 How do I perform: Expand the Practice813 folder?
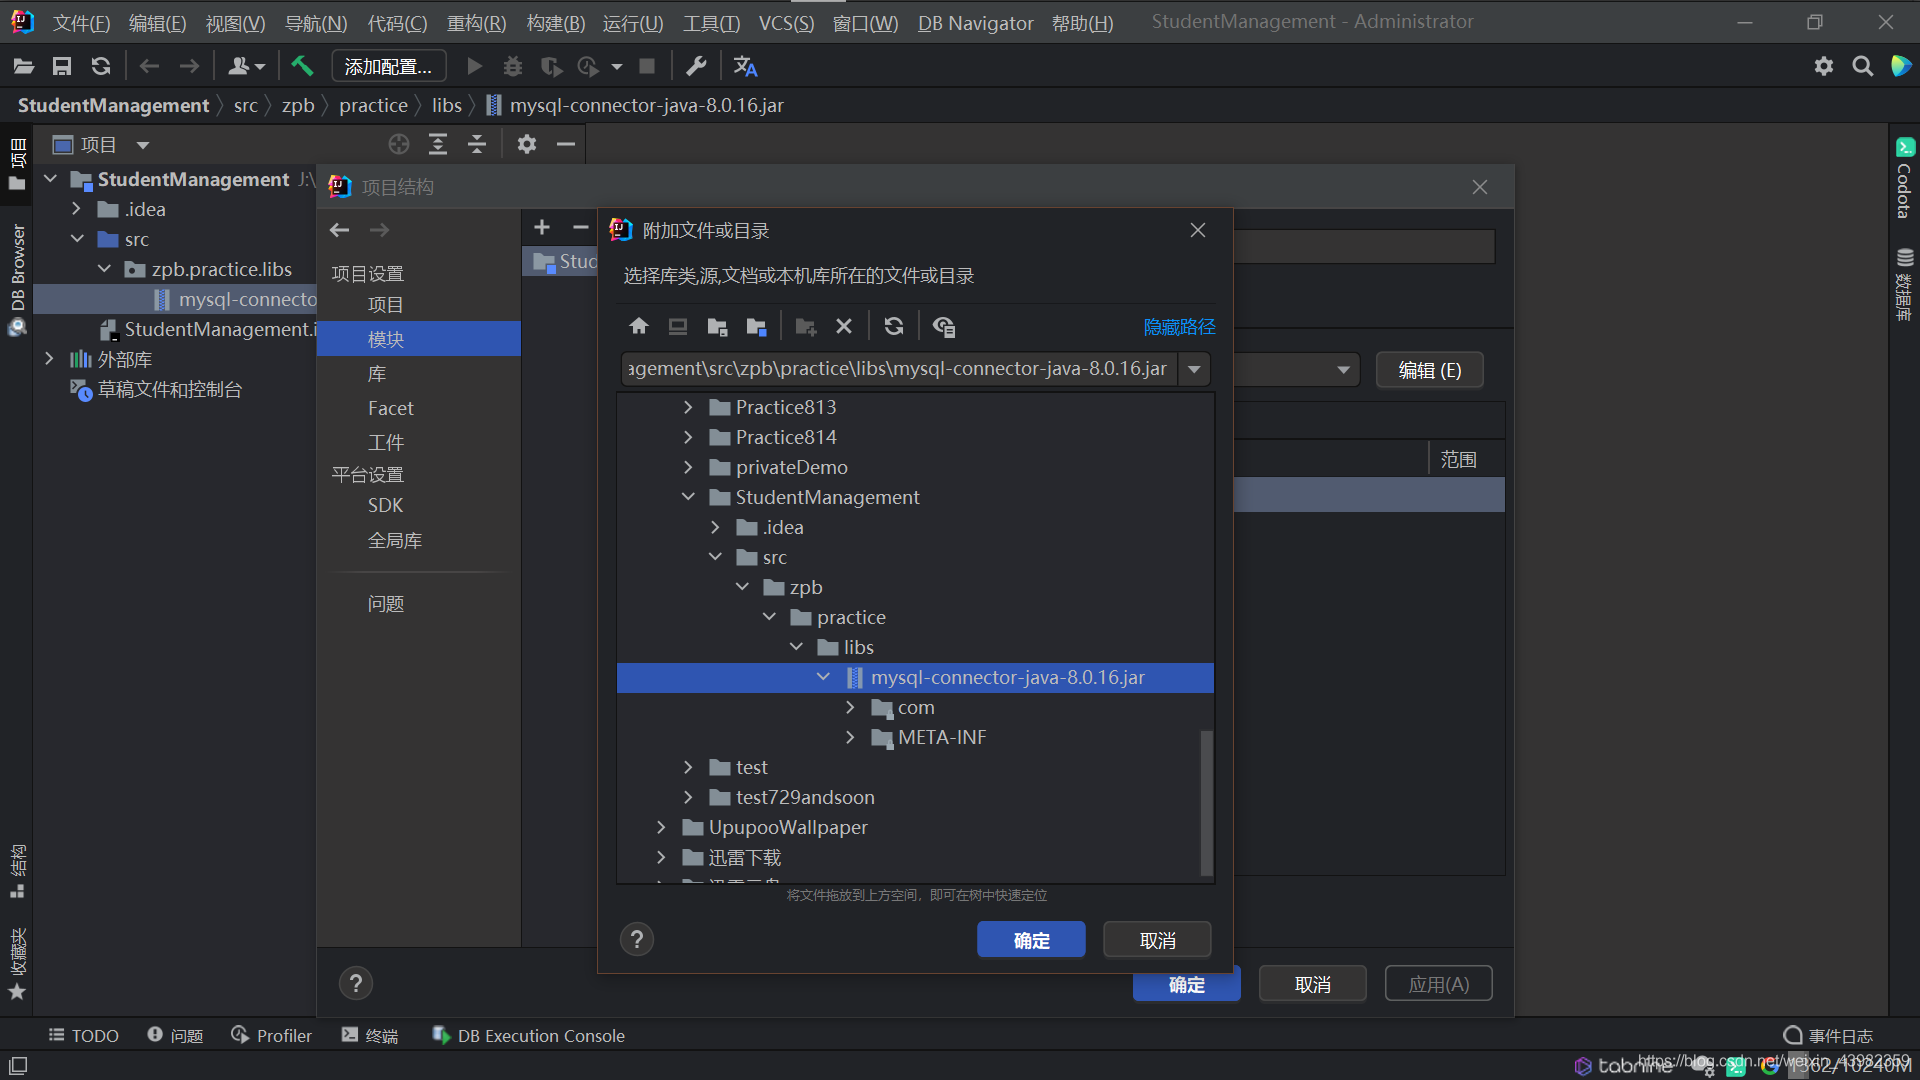coord(688,407)
